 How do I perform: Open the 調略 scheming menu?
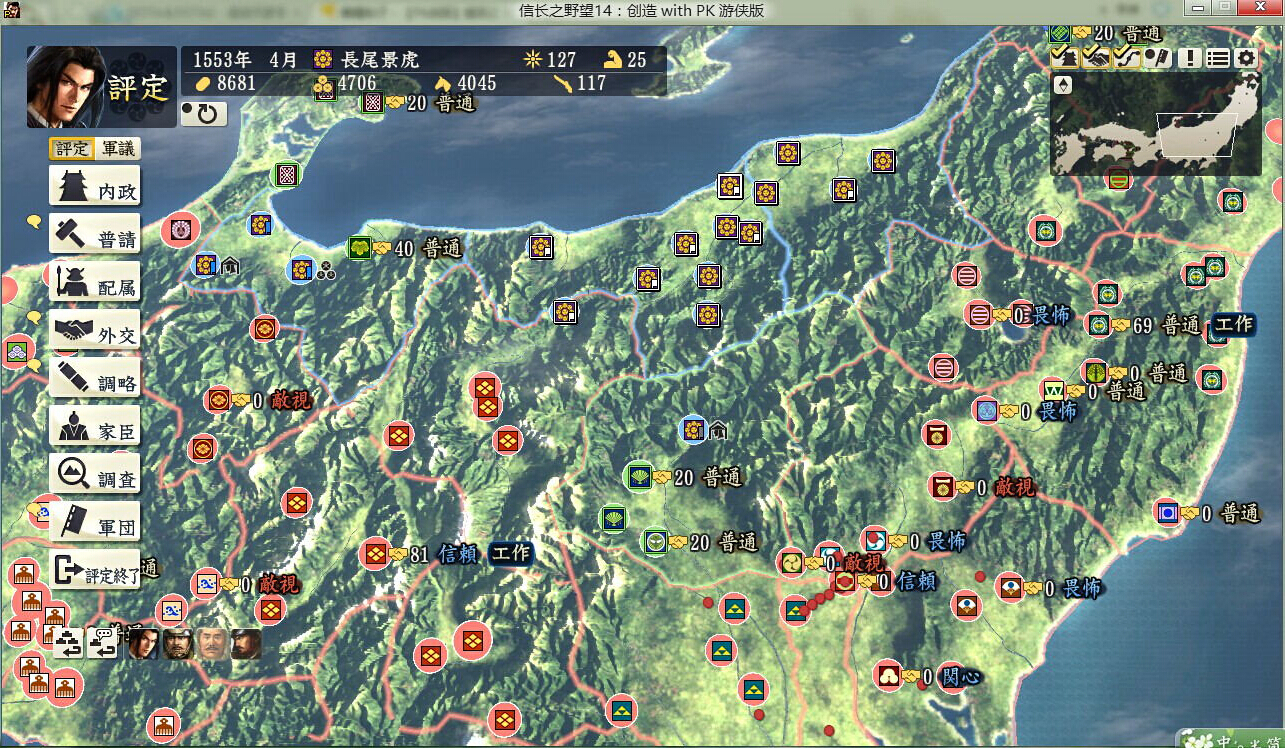coord(95,379)
